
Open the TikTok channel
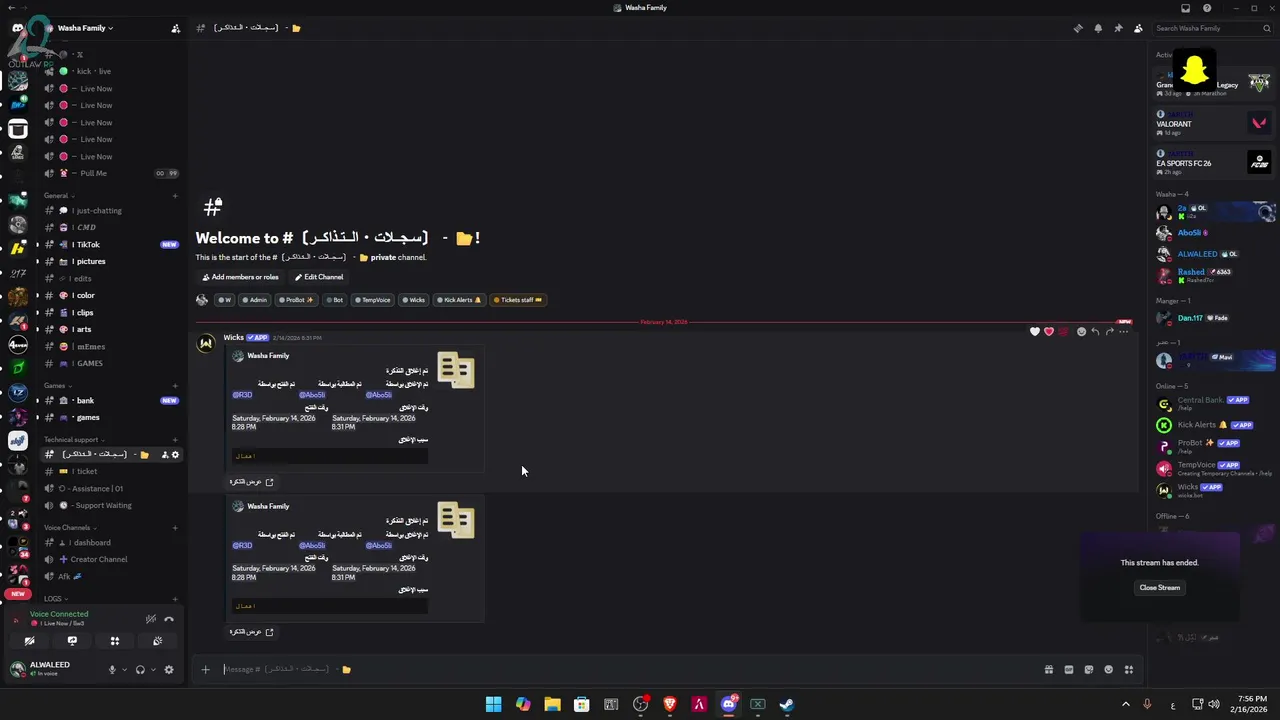(x=110, y=244)
